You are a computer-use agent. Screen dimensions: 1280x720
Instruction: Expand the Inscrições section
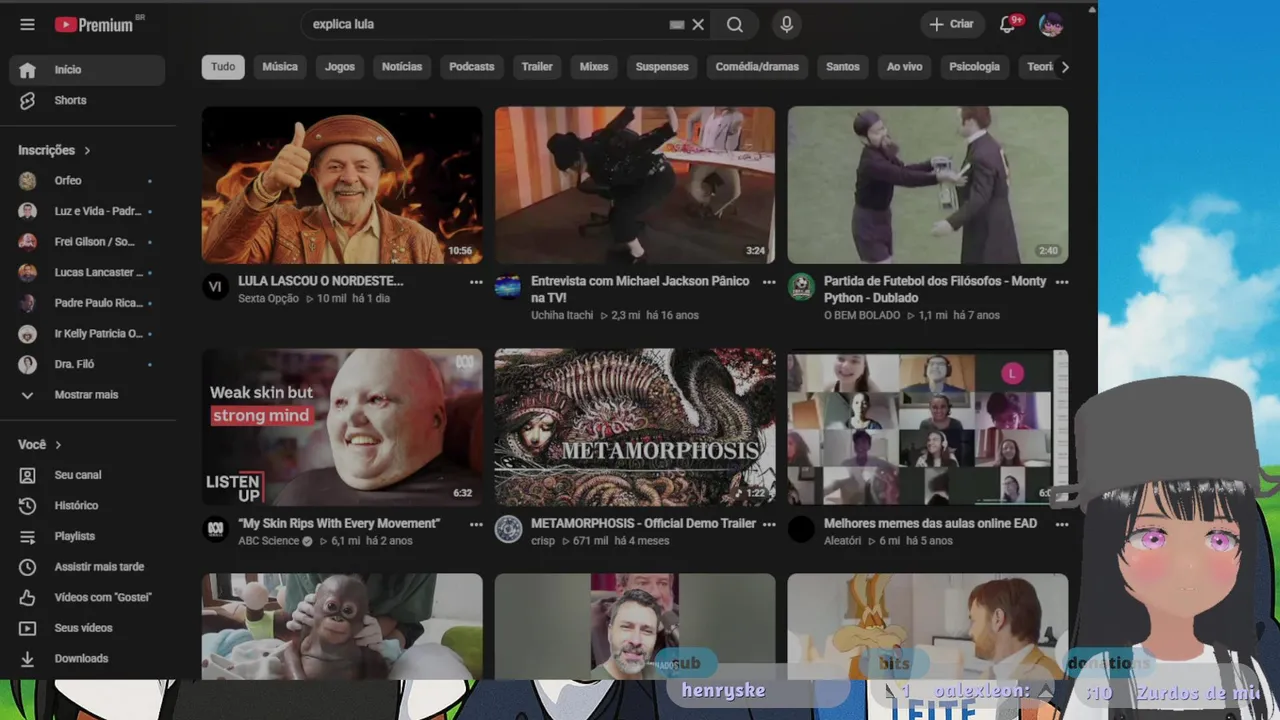point(55,150)
